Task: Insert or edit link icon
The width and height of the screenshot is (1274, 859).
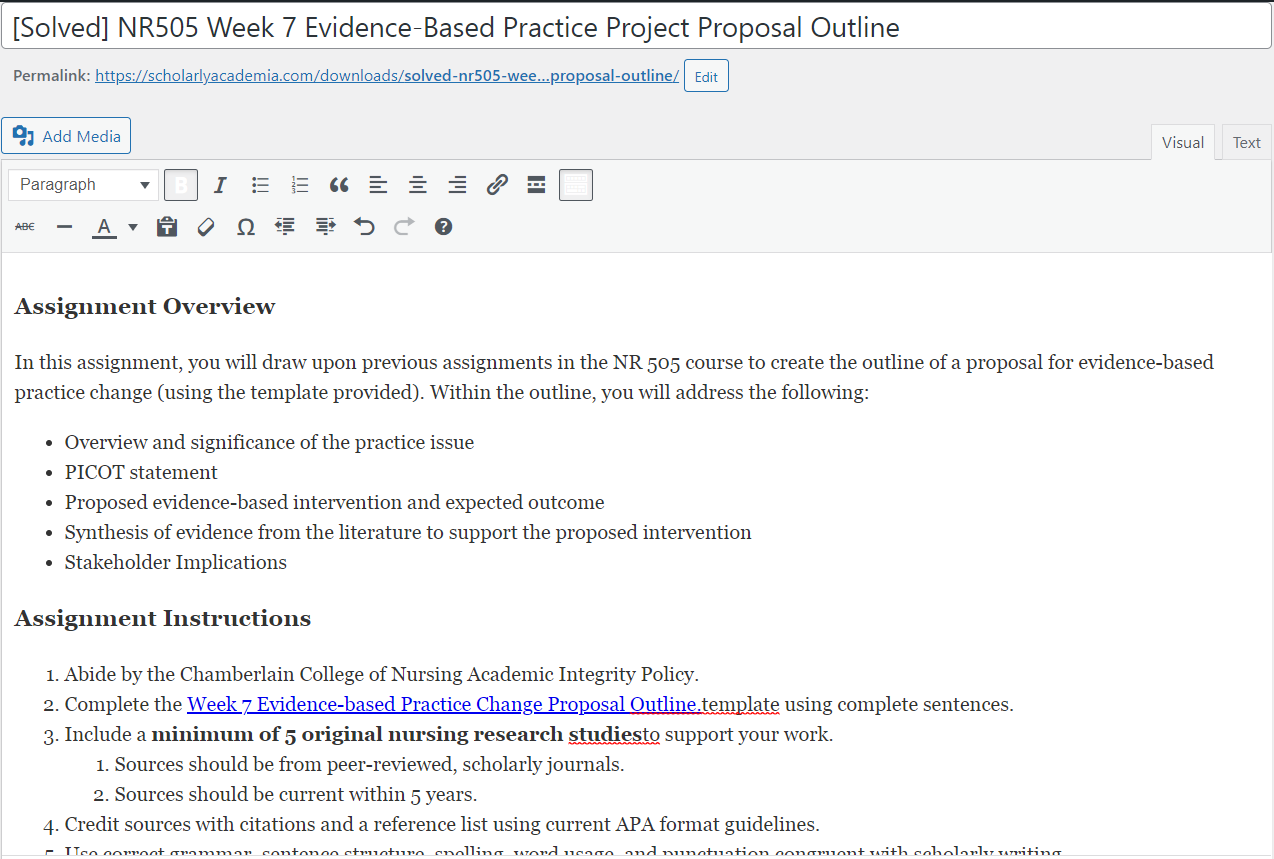Action: [497, 185]
